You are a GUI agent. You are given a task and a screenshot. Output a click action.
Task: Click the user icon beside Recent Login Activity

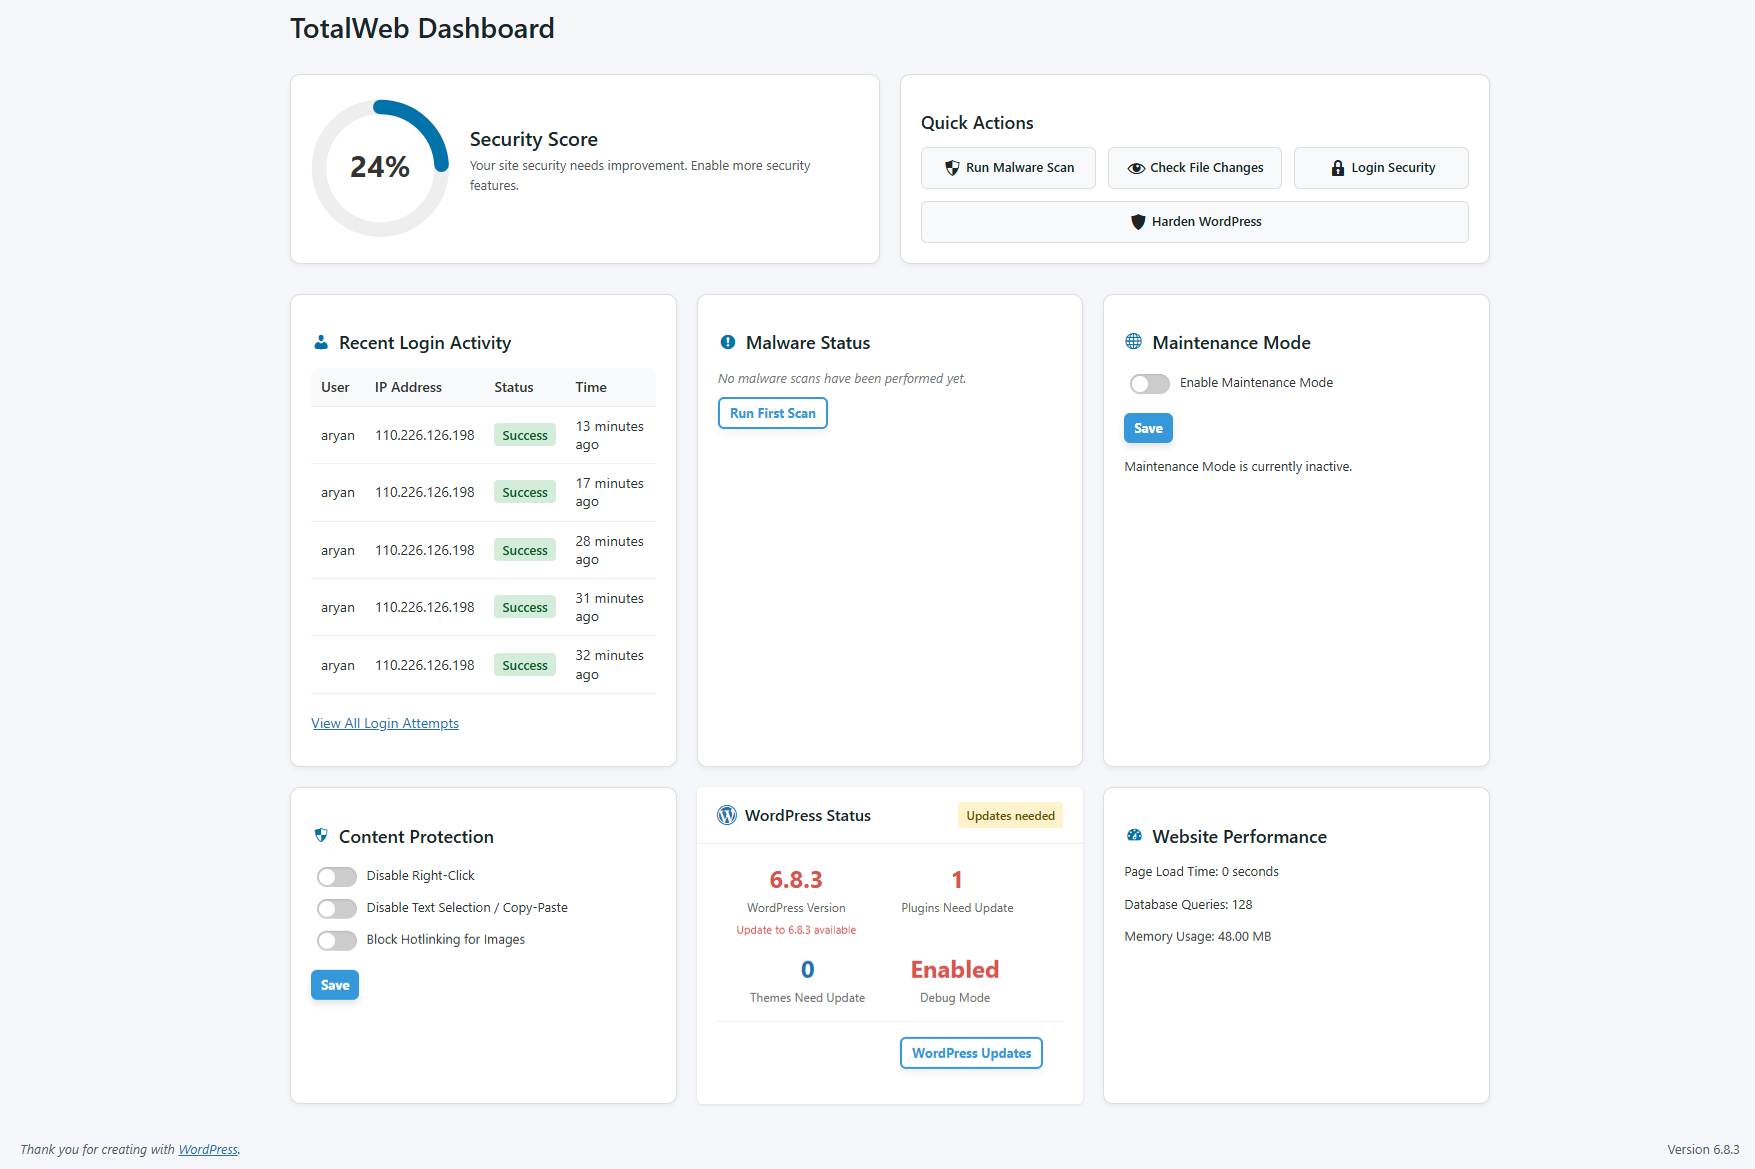pos(321,342)
